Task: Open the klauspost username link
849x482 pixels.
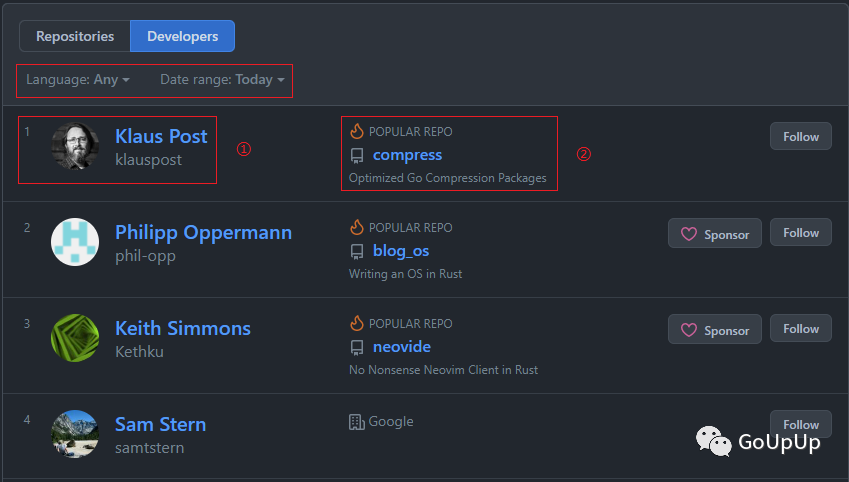Action: click(148, 160)
